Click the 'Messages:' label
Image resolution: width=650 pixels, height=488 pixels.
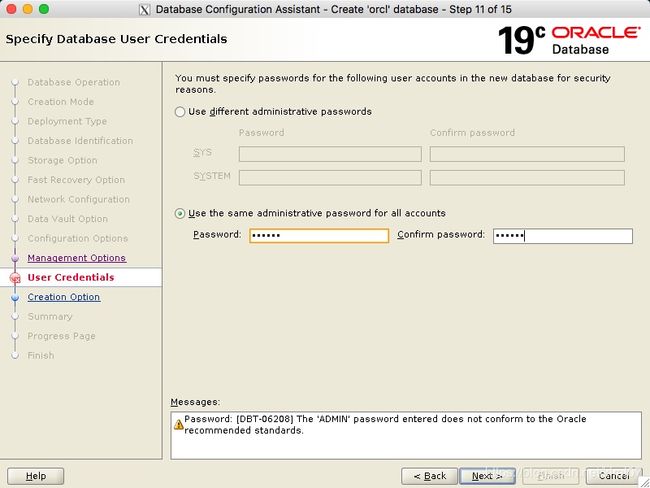(x=195, y=402)
